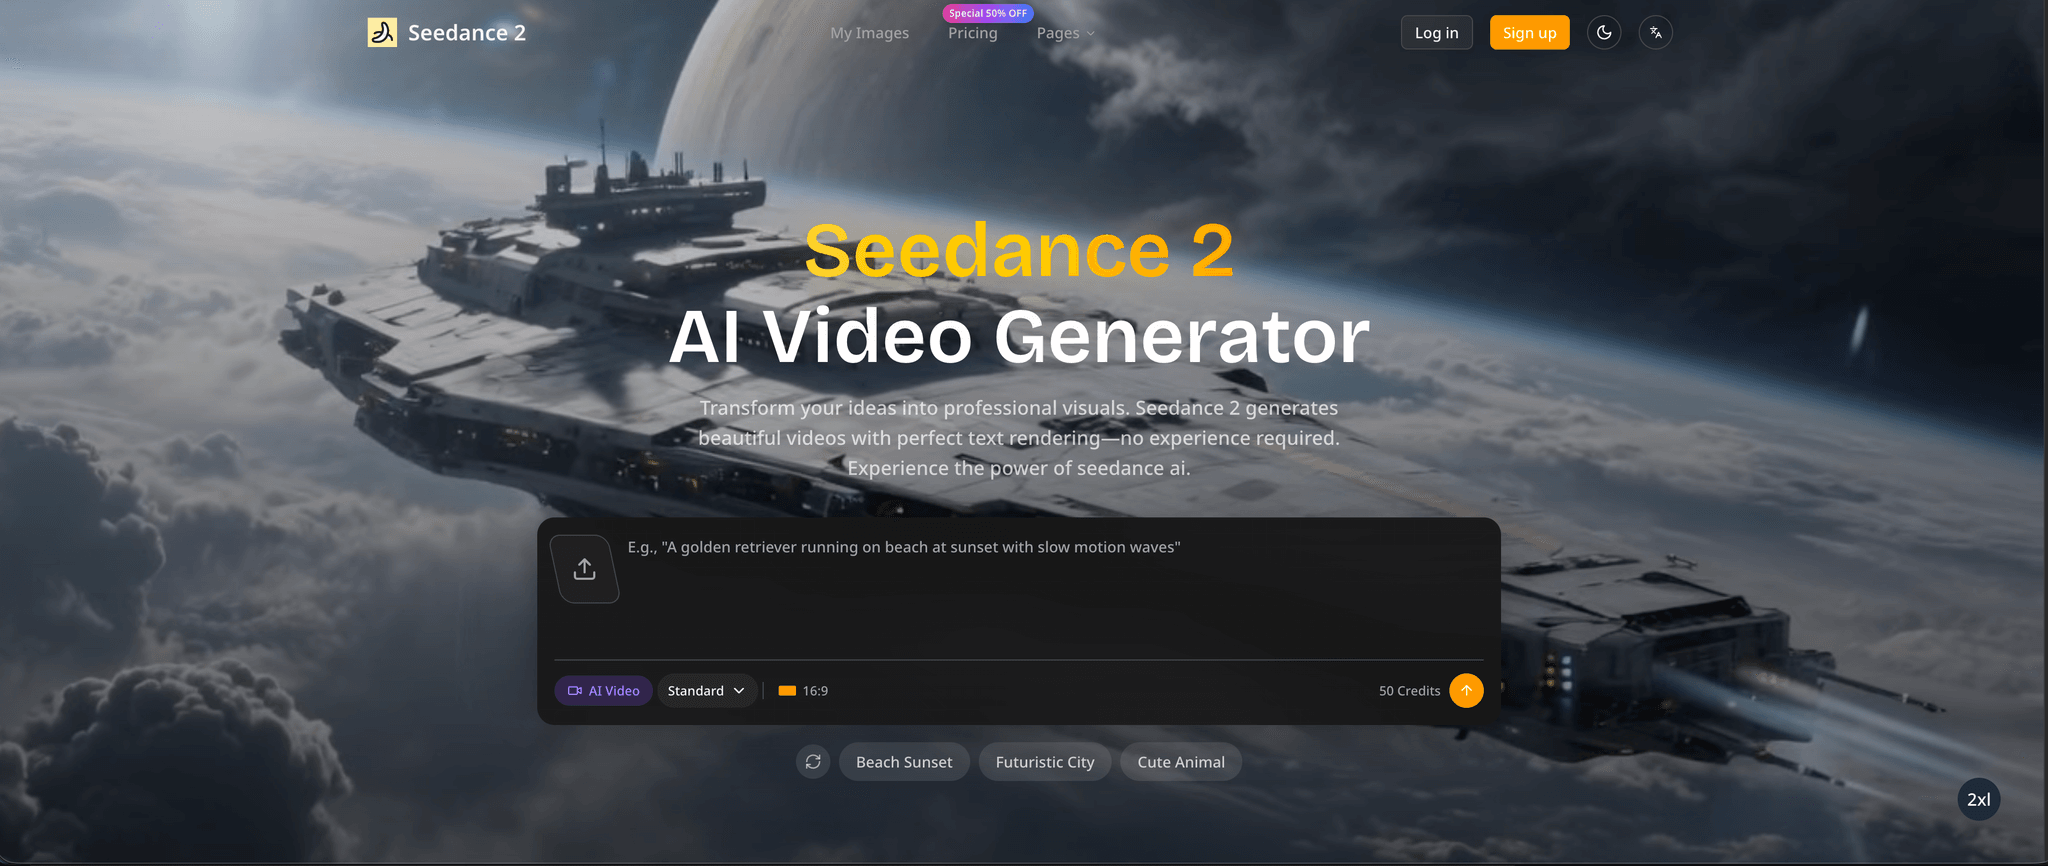This screenshot has width=2048, height=866.
Task: Click the 2xl breakpoint indicator badge
Action: pyautogui.click(x=1978, y=799)
